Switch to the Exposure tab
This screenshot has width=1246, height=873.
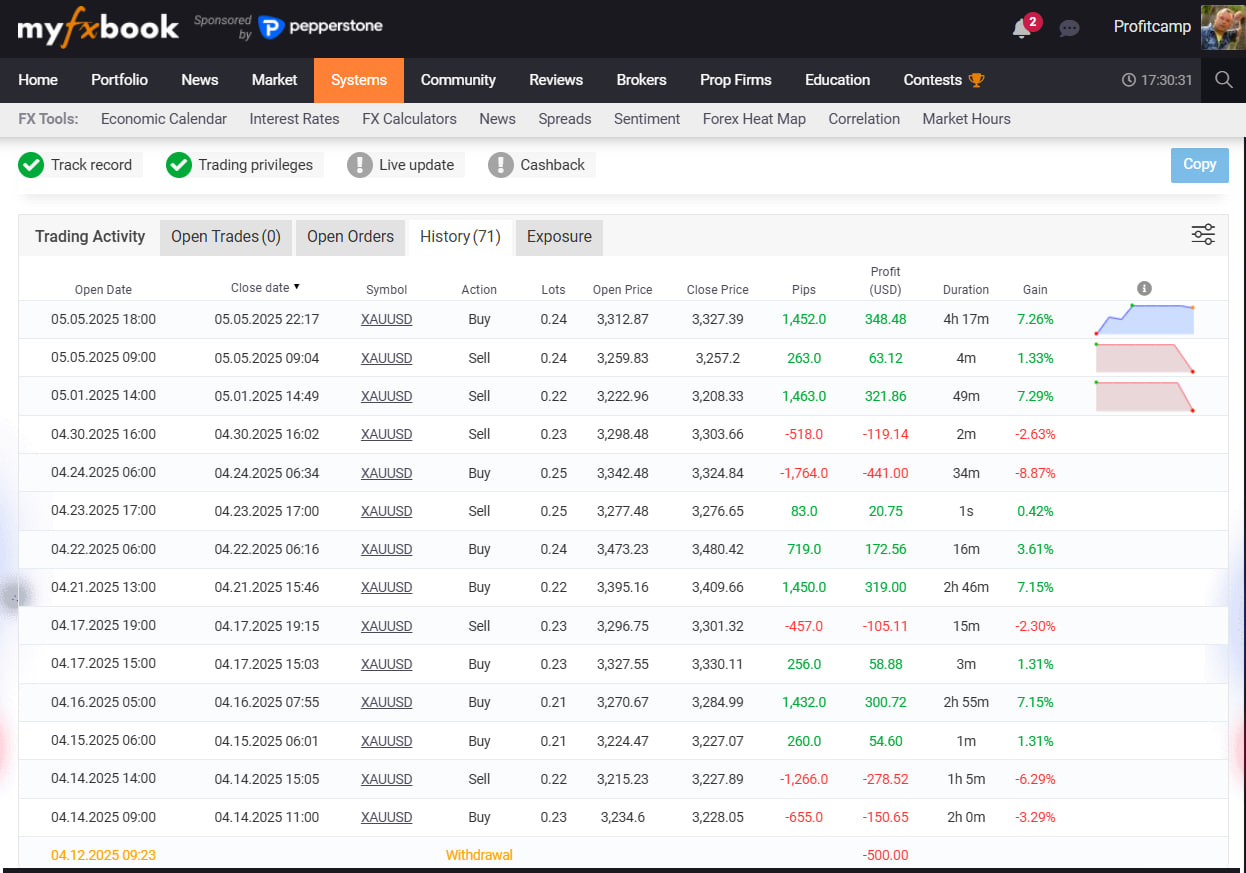tap(559, 237)
